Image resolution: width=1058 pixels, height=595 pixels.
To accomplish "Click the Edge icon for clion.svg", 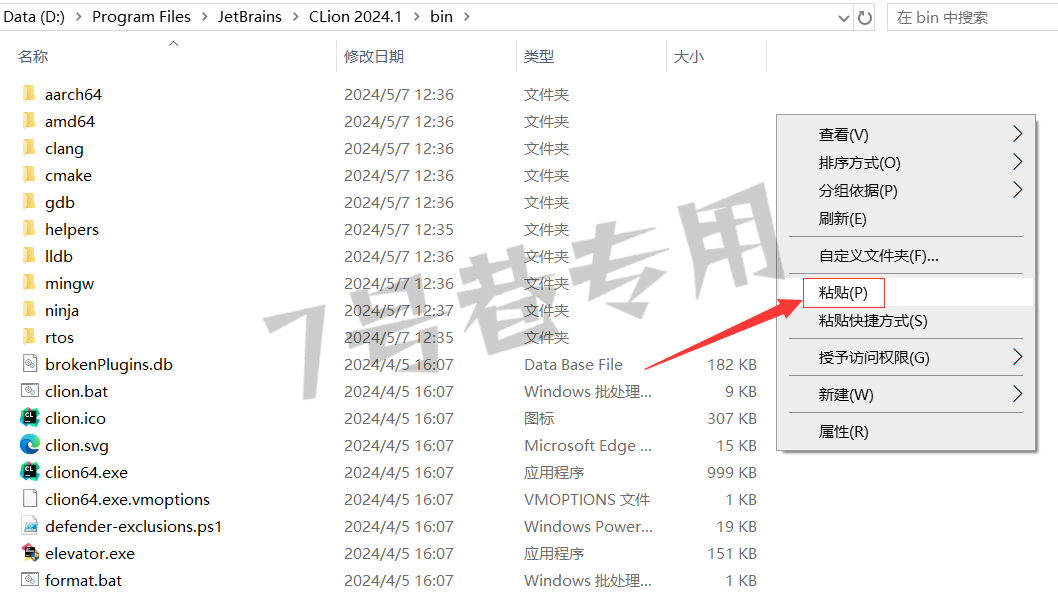I will (30, 445).
